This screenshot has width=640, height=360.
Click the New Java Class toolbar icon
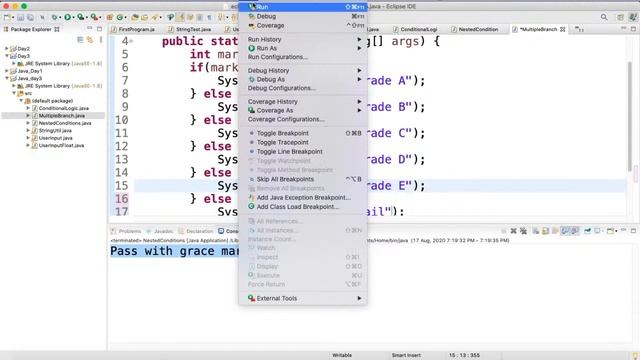tap(120, 17)
